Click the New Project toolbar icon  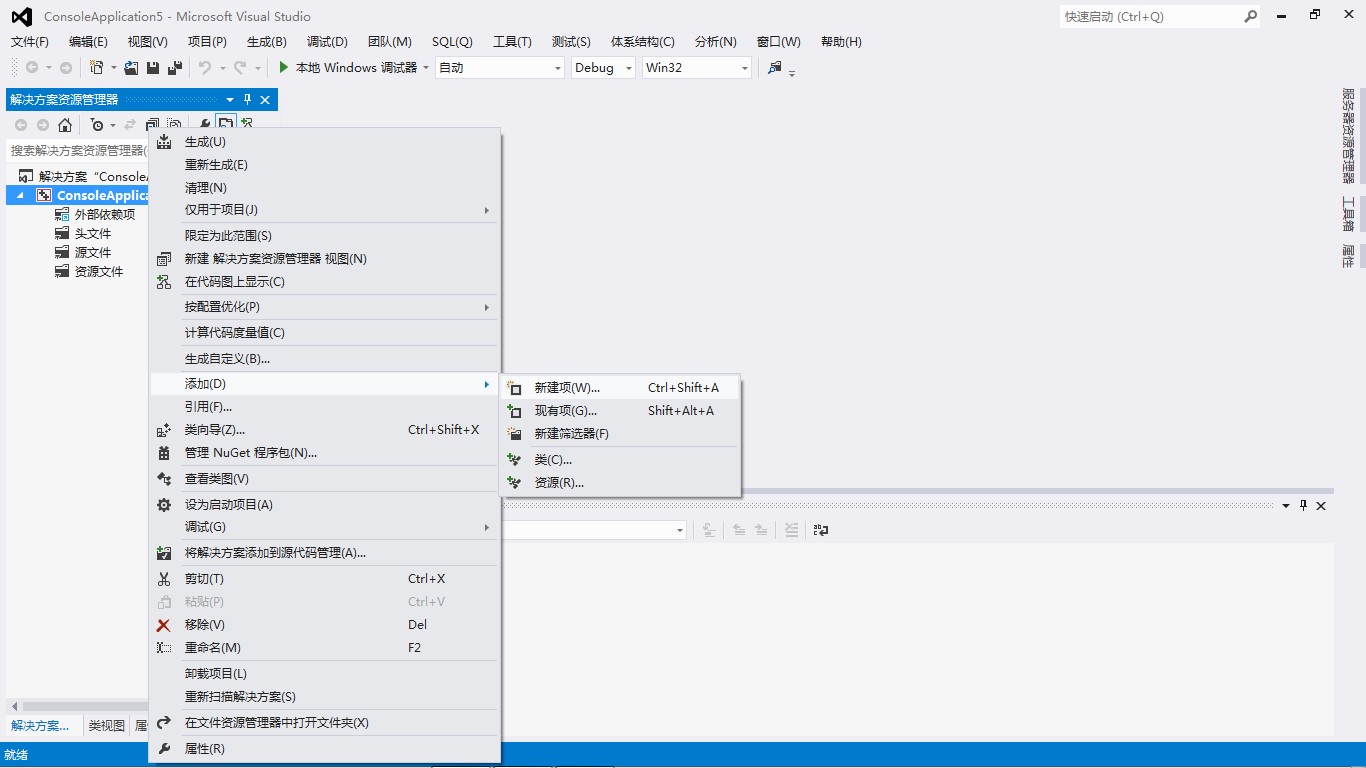(x=97, y=67)
